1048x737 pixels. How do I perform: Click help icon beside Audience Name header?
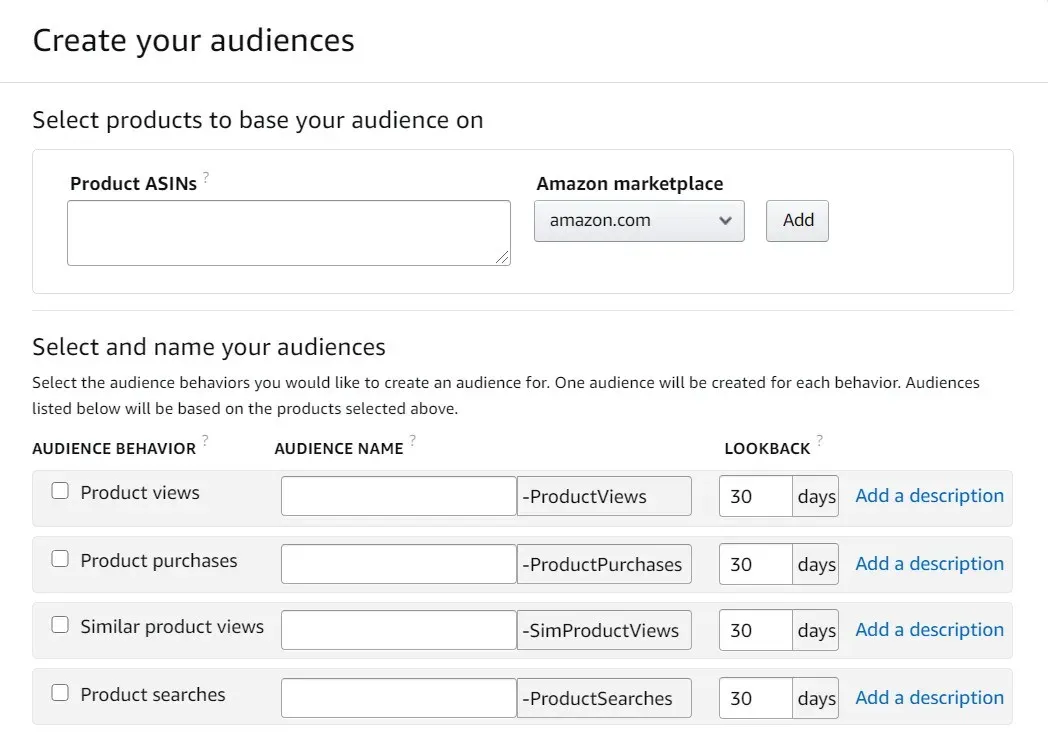click(413, 441)
